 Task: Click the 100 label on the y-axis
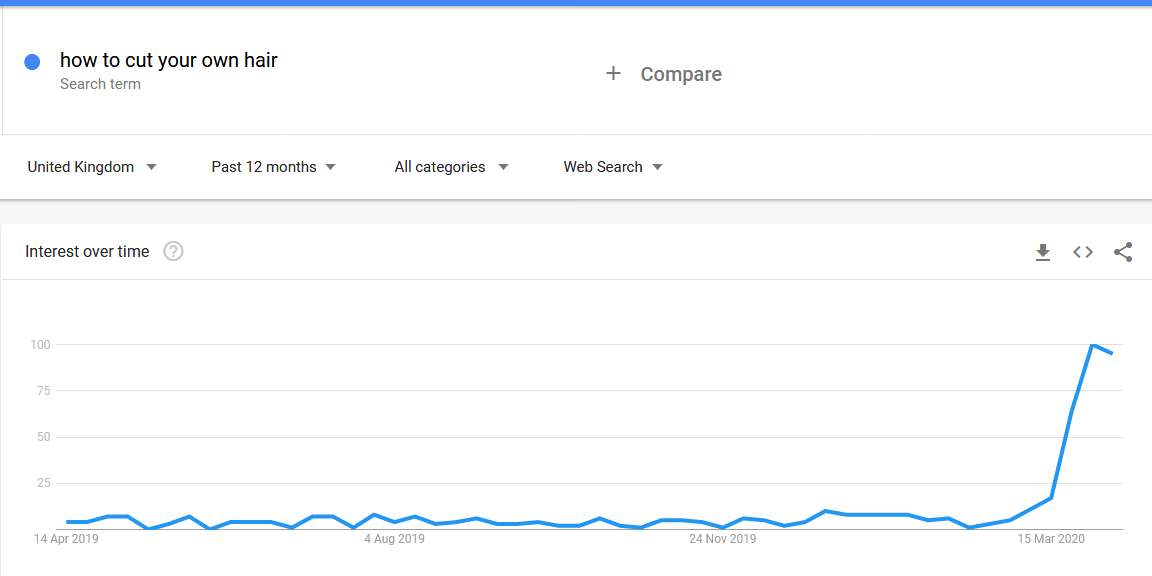40,345
